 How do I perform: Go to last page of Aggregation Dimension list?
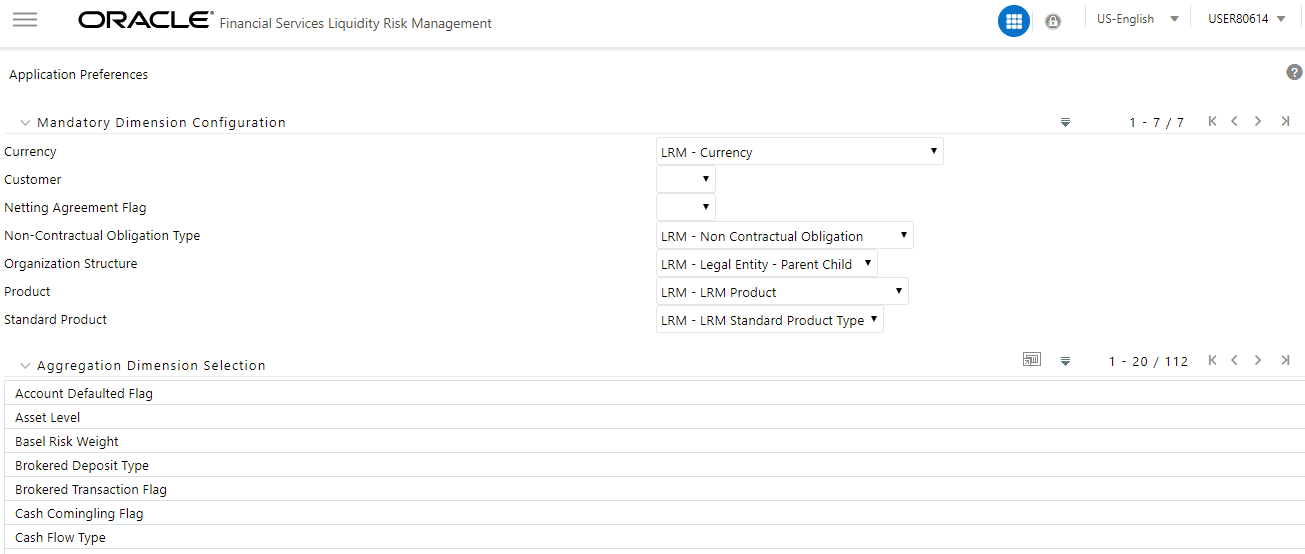click(x=1285, y=360)
